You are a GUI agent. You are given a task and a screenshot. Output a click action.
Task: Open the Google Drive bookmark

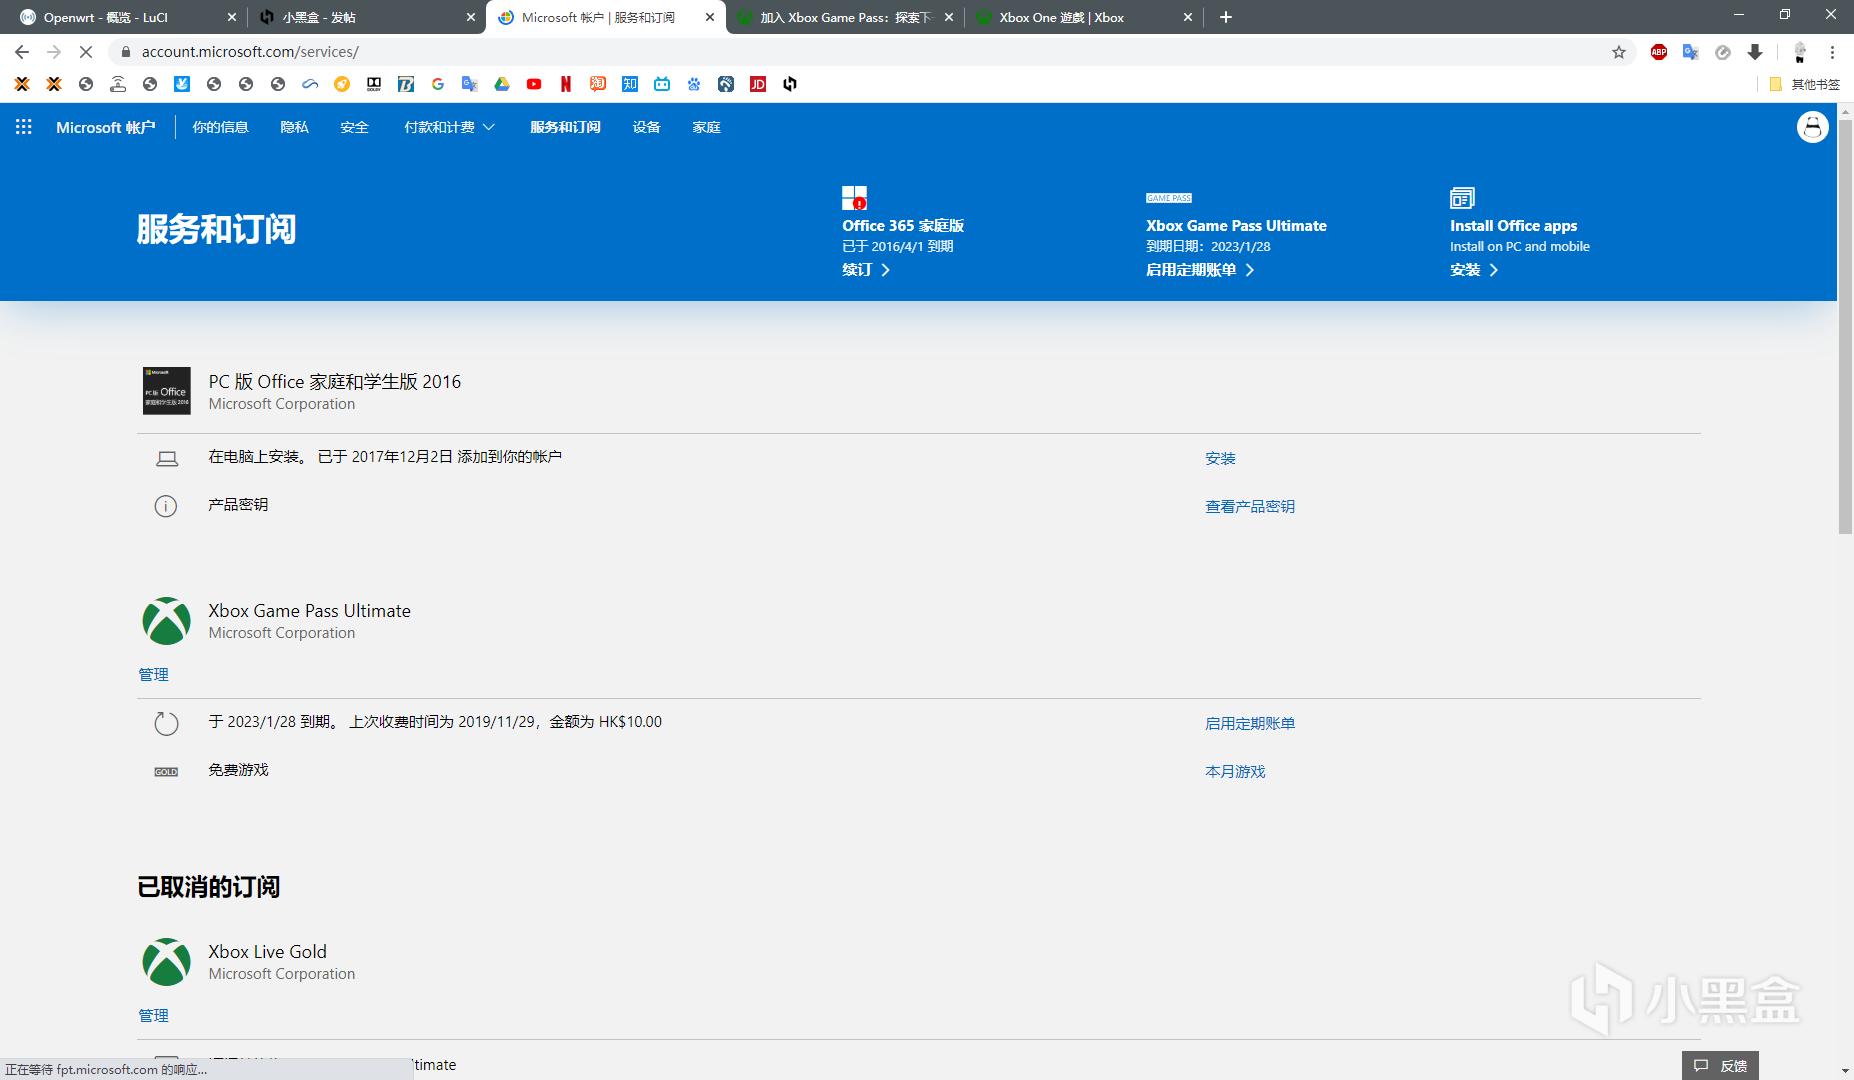pos(502,84)
